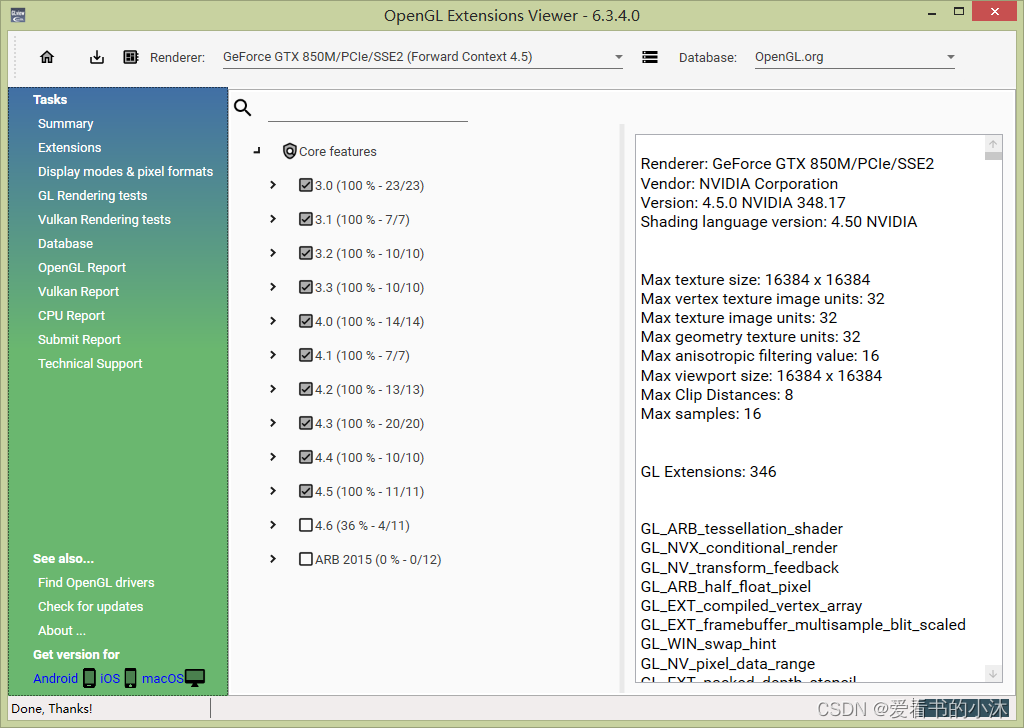This screenshot has width=1024, height=728.
Task: Expand the 3.1 version node
Action: coord(273,219)
